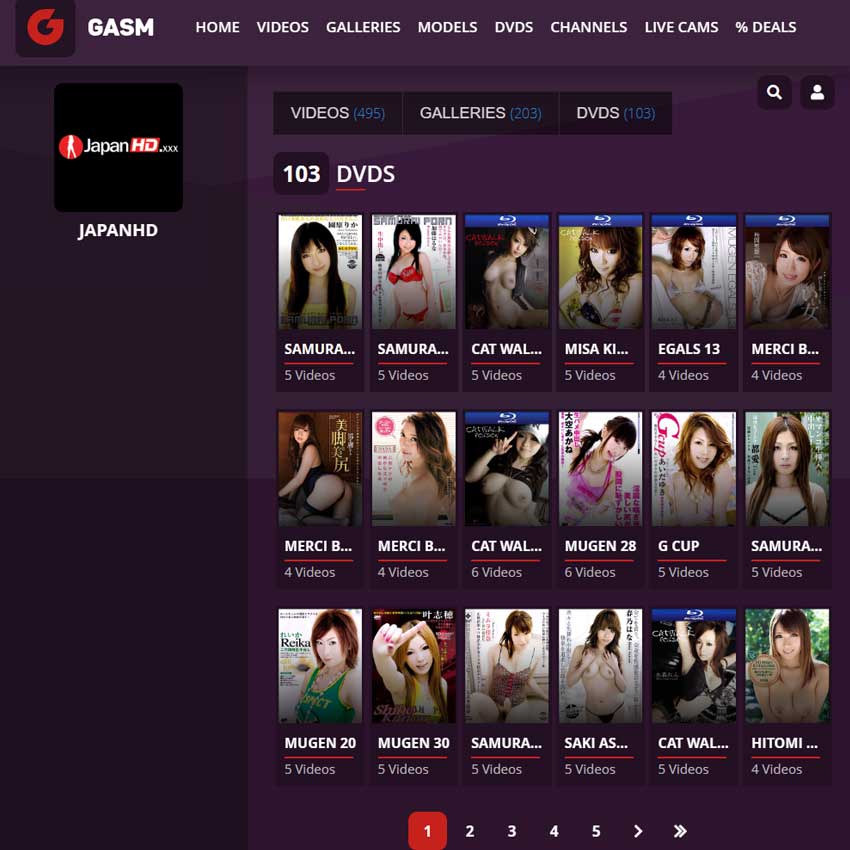Viewport: 850px width, 850px height.
Task: Open the G CUP DVD title
Action: click(x=678, y=546)
